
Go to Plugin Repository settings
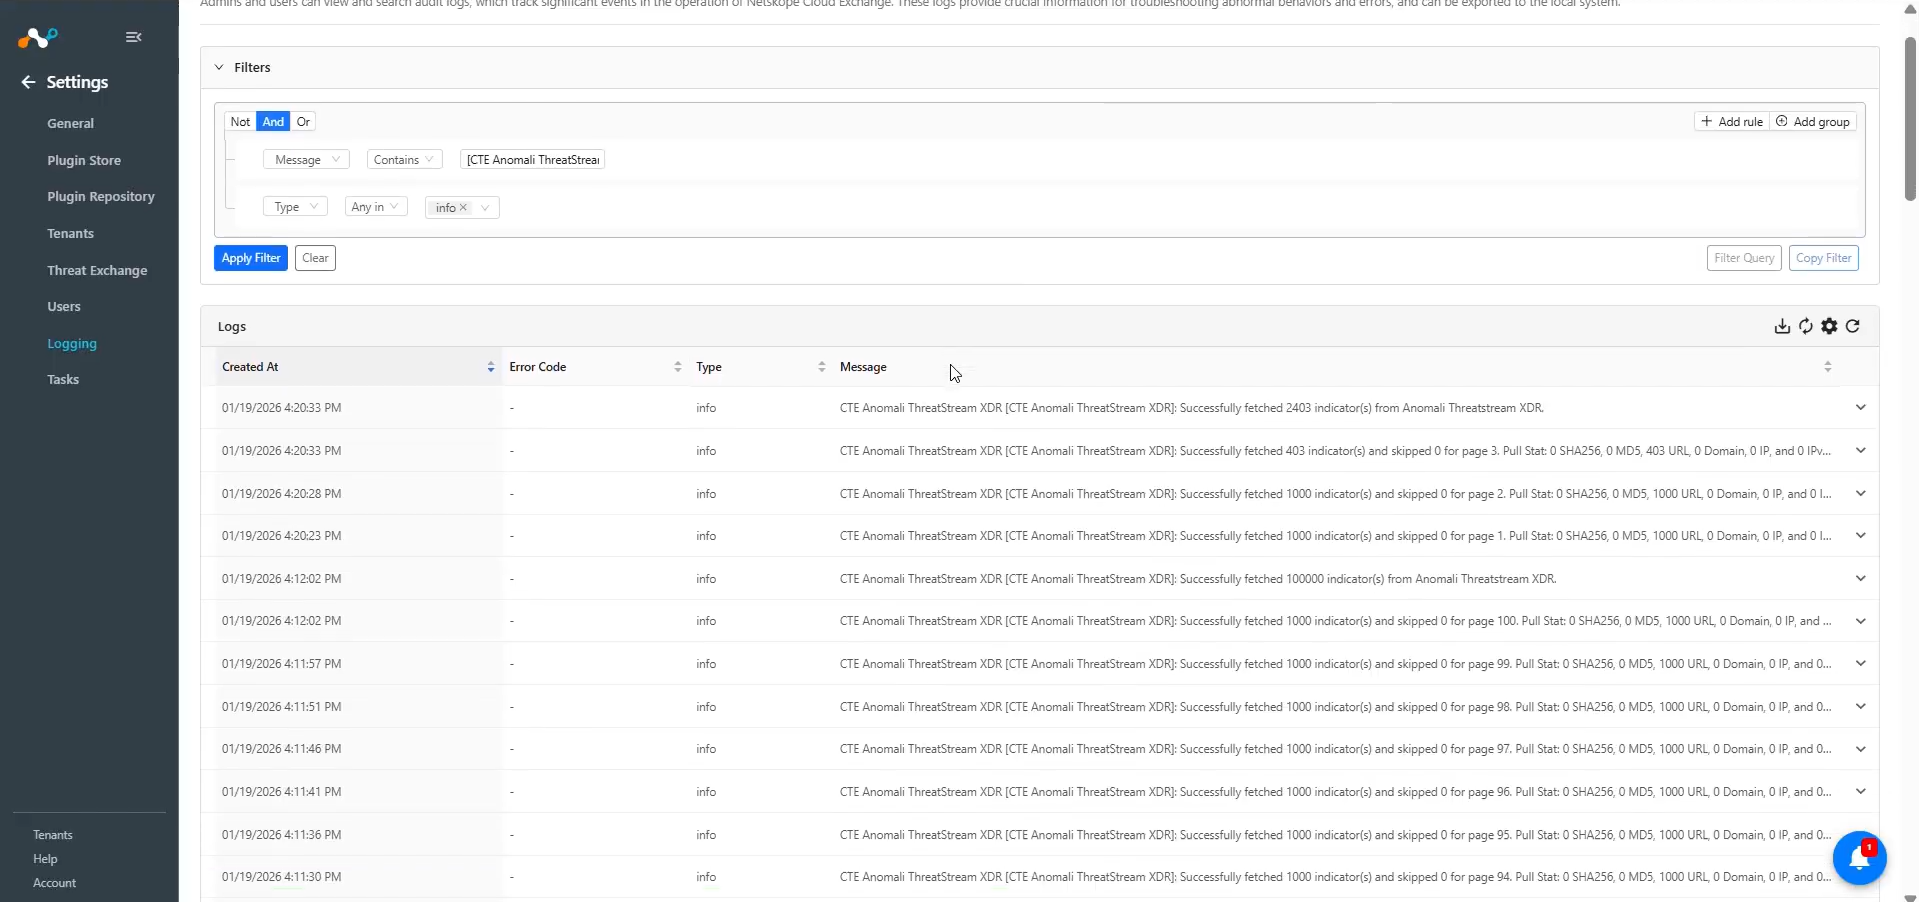click(101, 197)
